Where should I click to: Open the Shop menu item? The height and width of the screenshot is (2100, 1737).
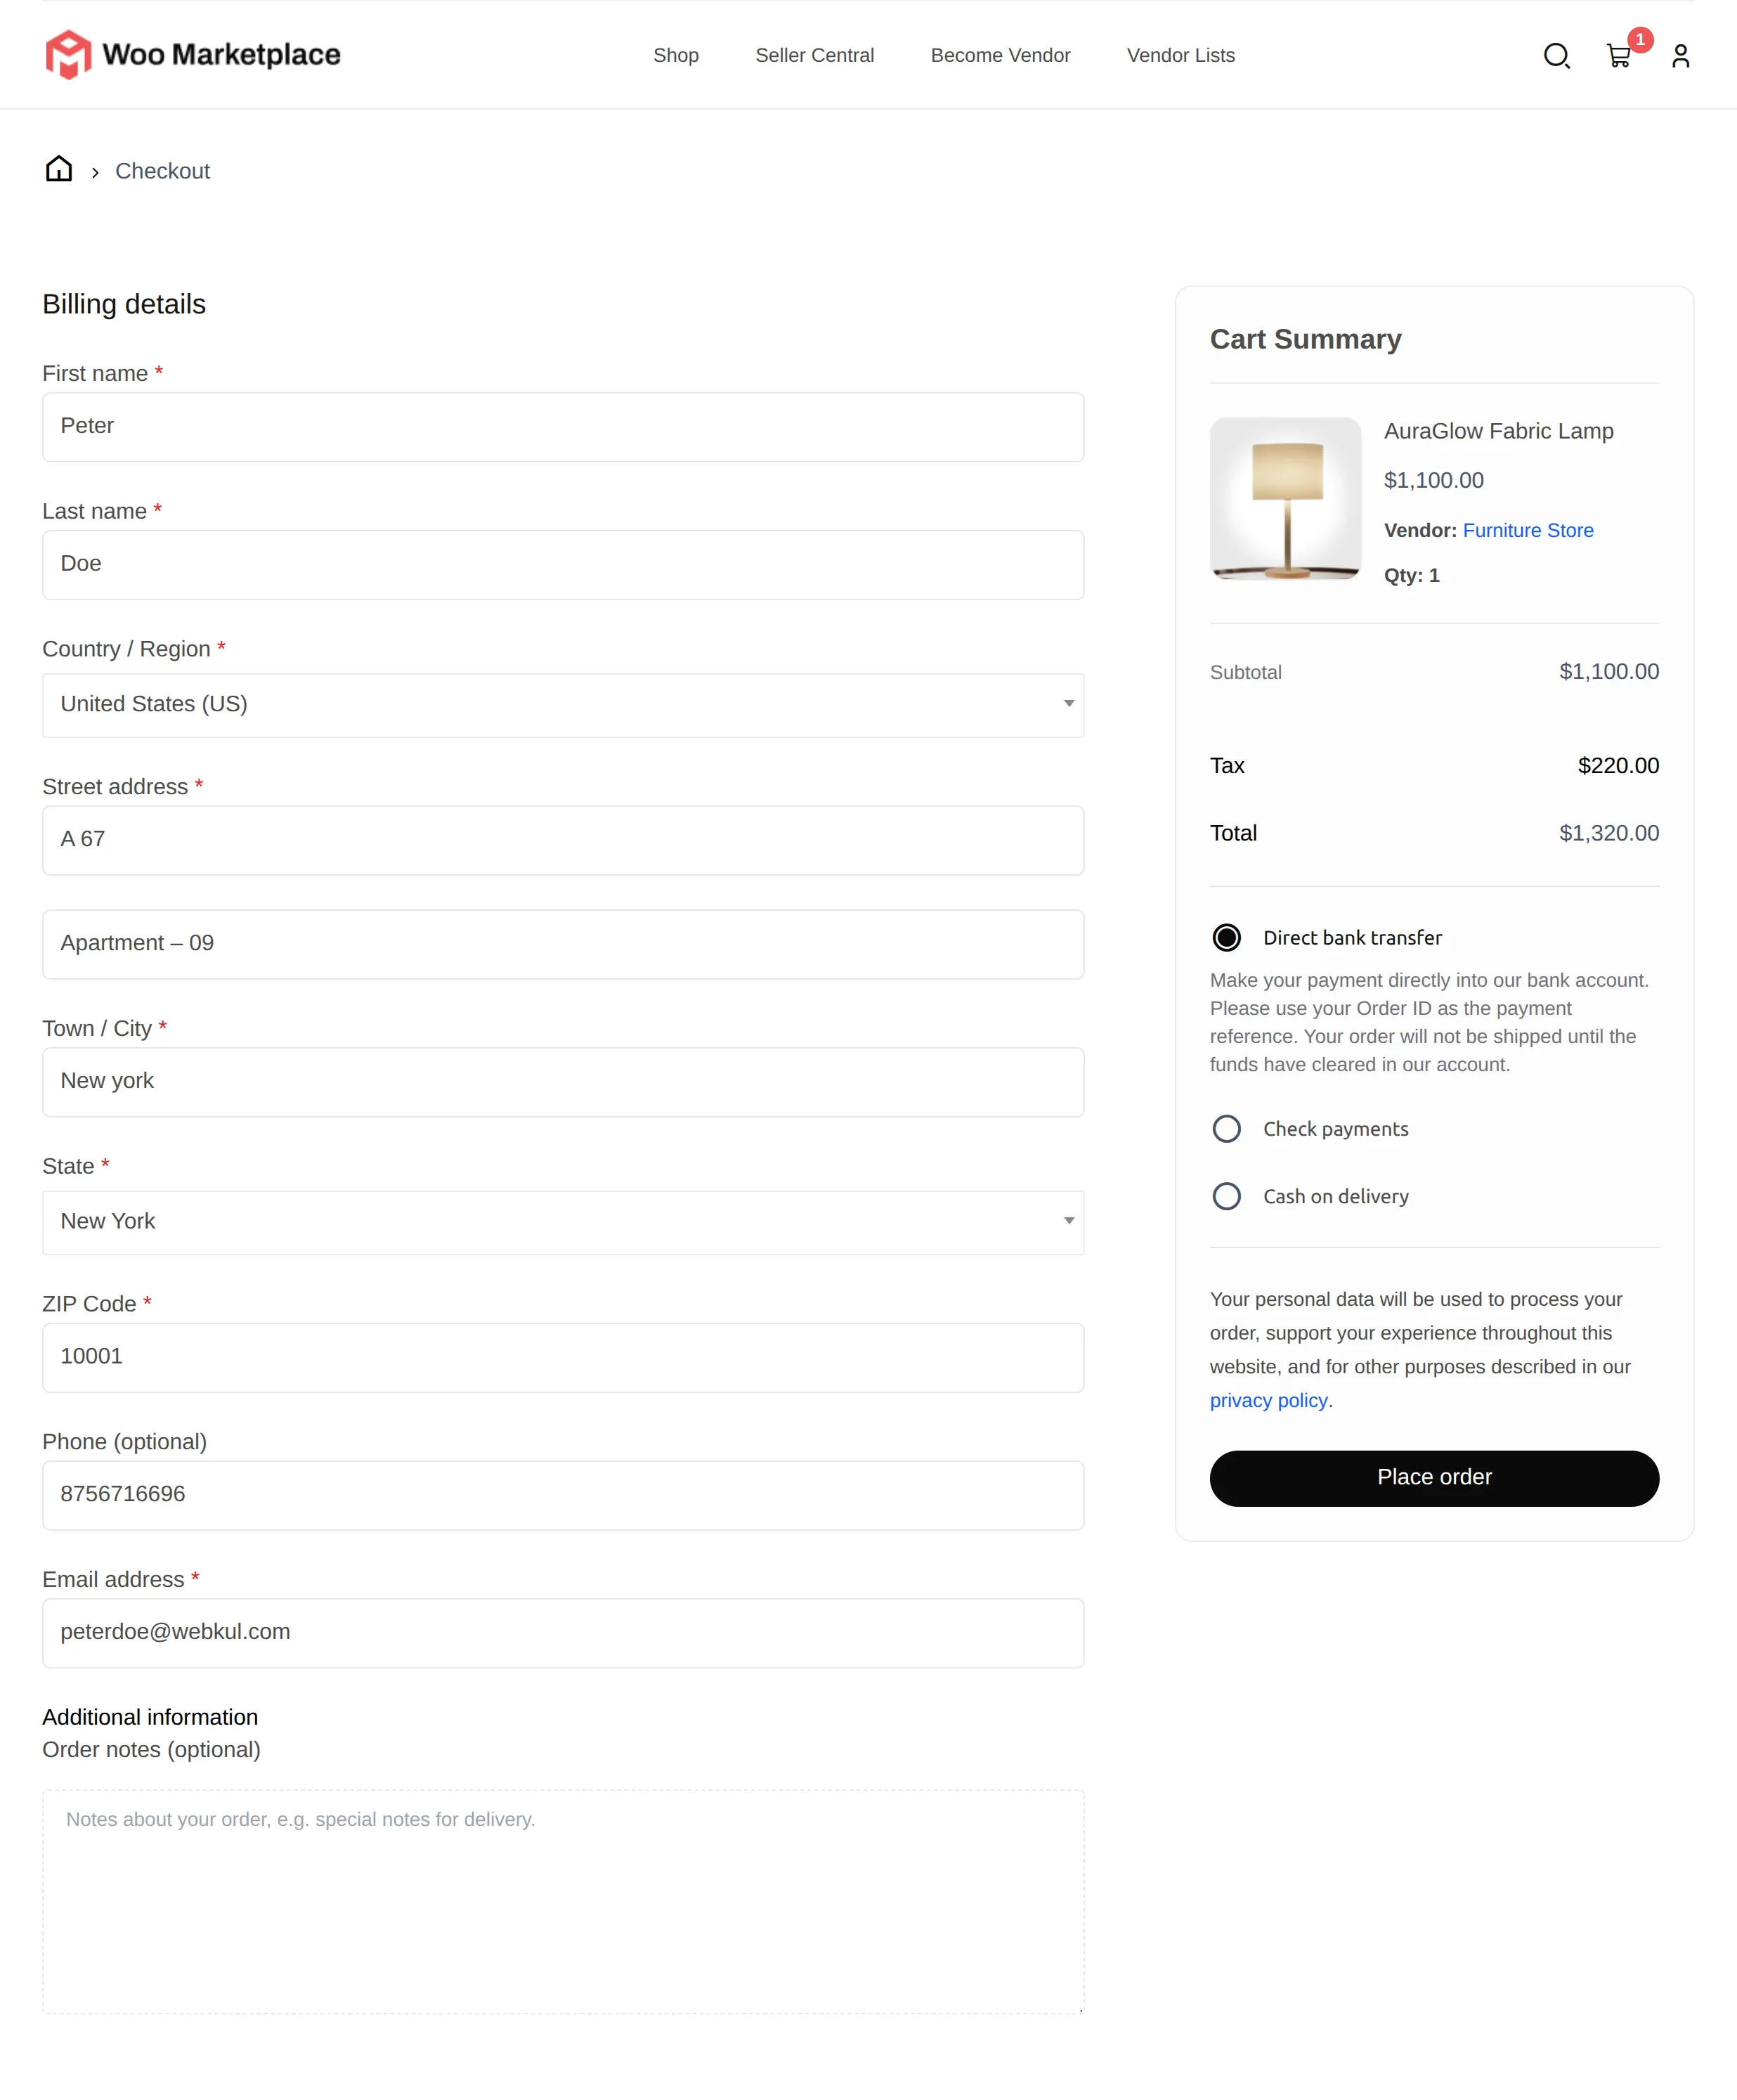(675, 55)
